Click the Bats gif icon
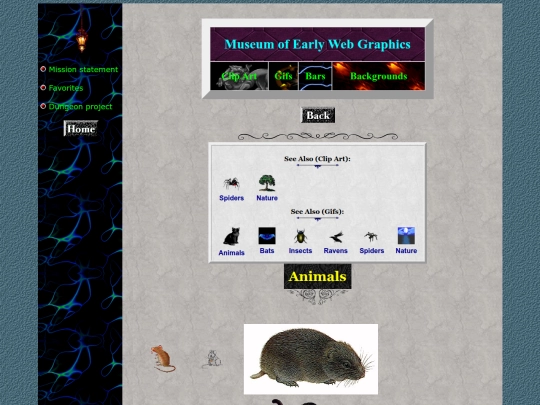 point(267,236)
